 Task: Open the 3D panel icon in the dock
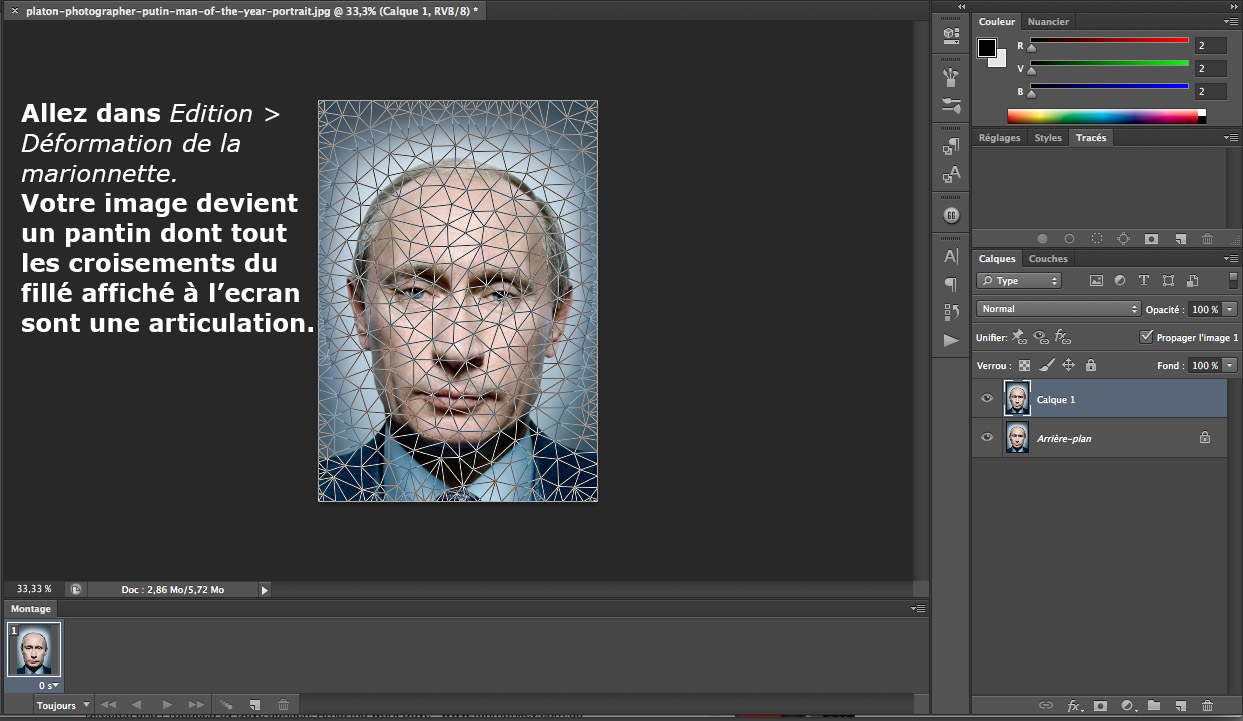(x=951, y=34)
